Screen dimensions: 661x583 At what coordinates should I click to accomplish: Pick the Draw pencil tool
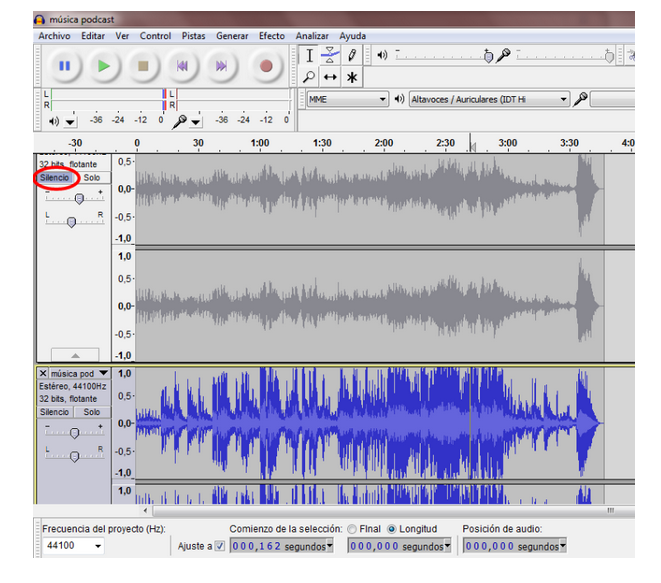(x=352, y=56)
